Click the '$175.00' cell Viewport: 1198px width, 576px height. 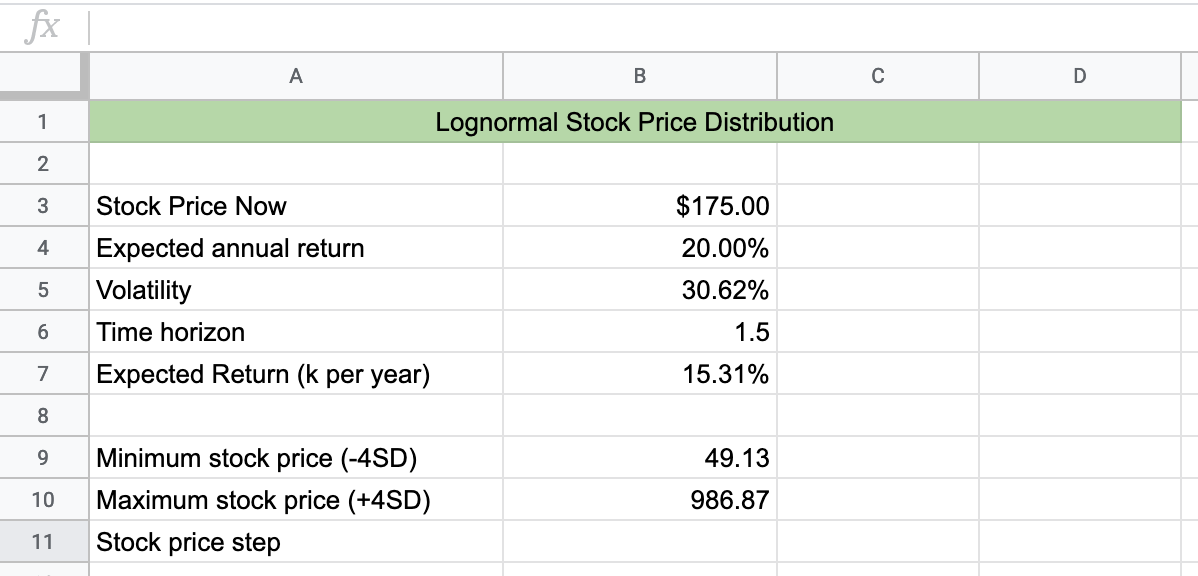pyautogui.click(x=639, y=205)
